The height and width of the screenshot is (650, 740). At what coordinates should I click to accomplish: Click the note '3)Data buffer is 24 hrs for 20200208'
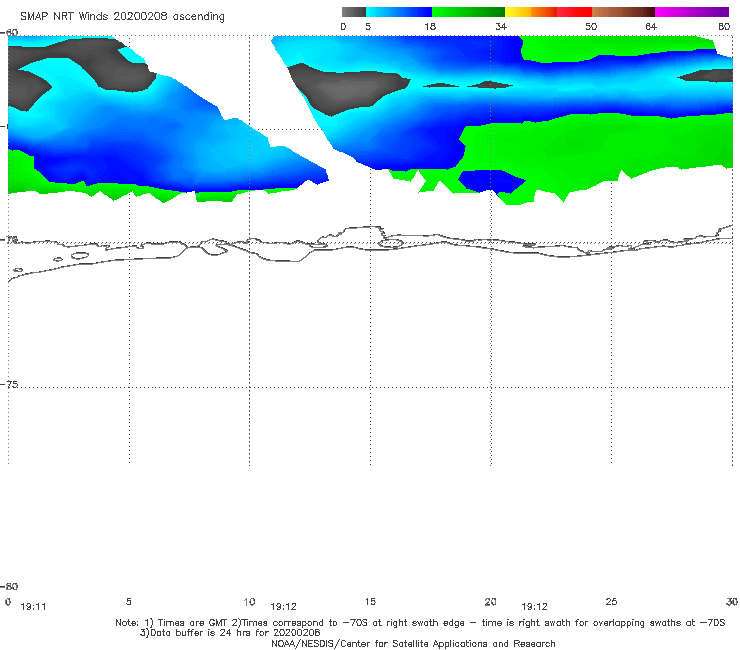230,633
